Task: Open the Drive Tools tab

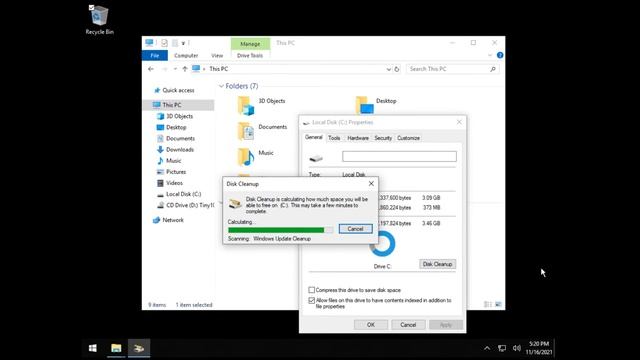Action: [250, 55]
